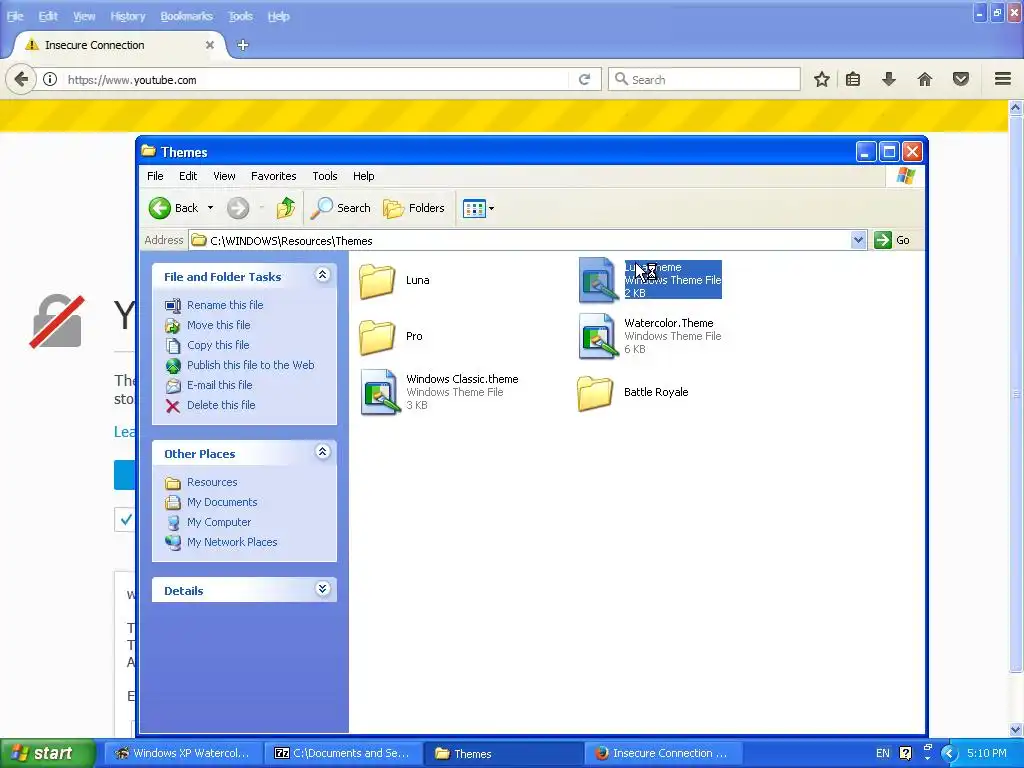Open Explorer View menu

[224, 176]
